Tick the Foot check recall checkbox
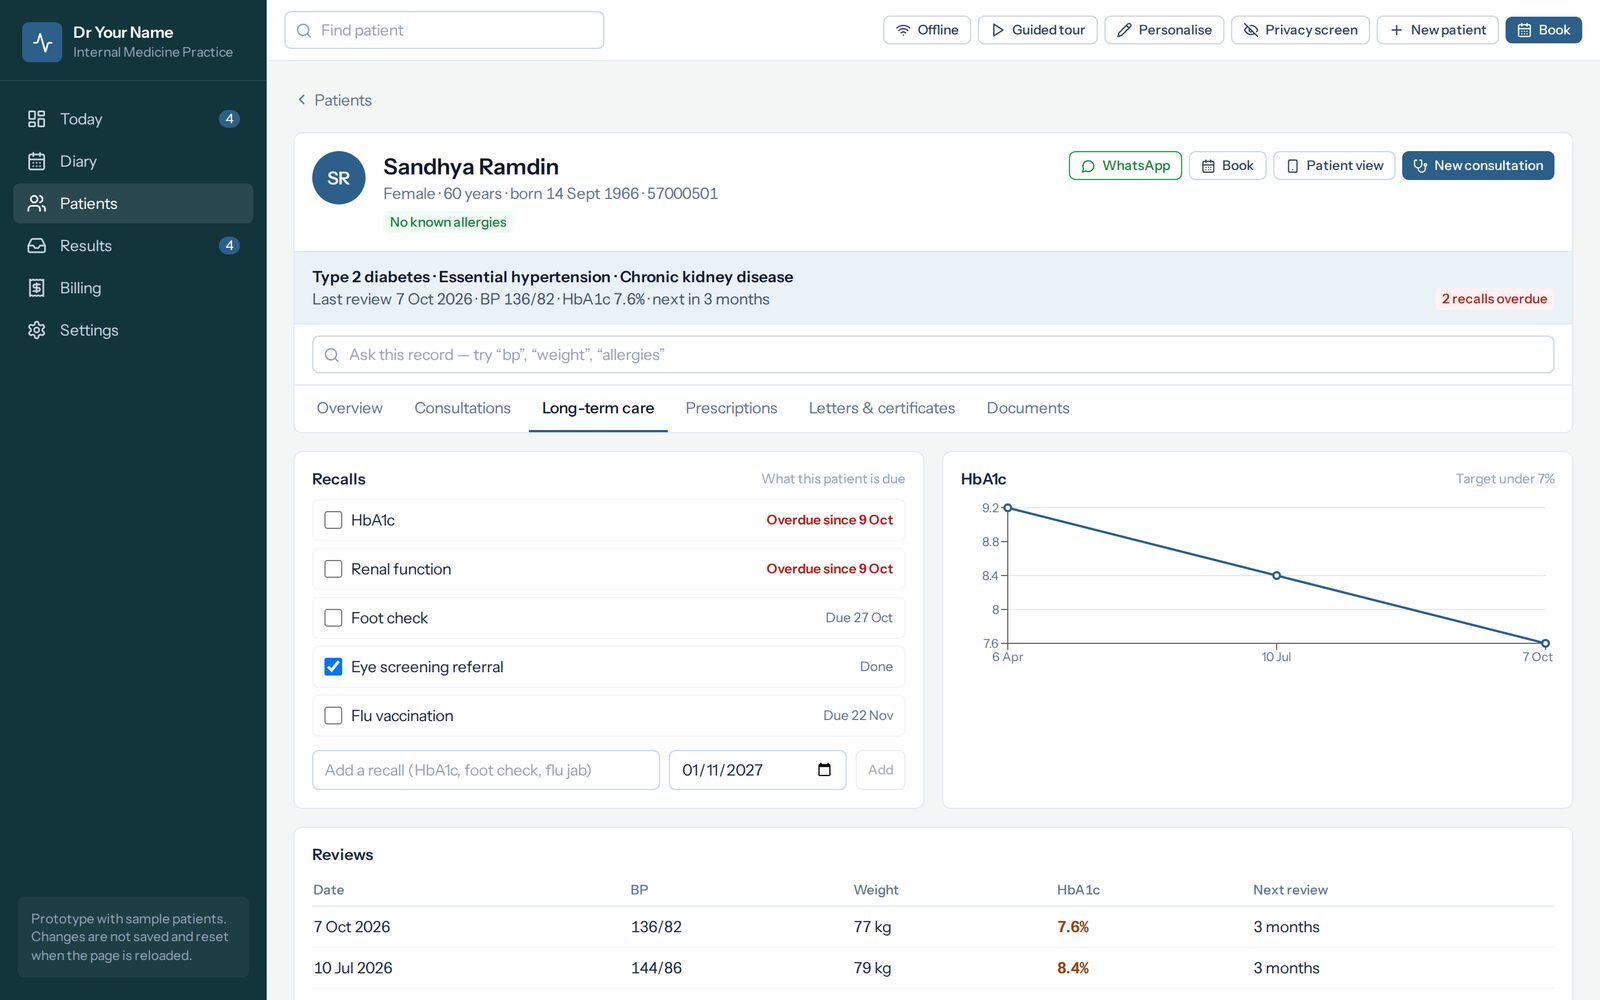Image resolution: width=1600 pixels, height=1000 pixels. (x=333, y=618)
